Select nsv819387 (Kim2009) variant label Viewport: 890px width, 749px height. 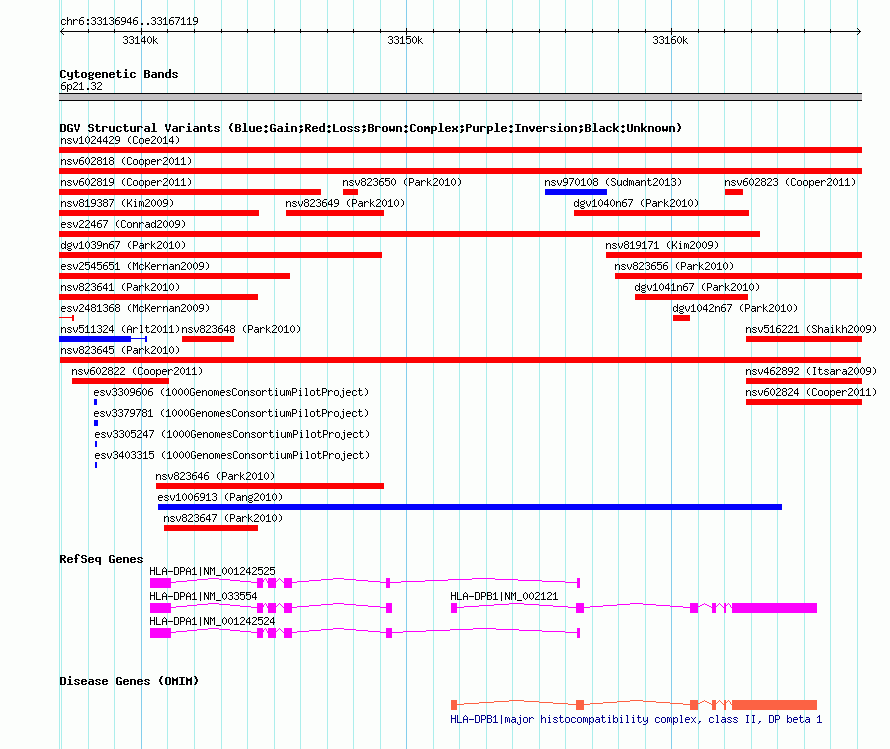(117, 203)
